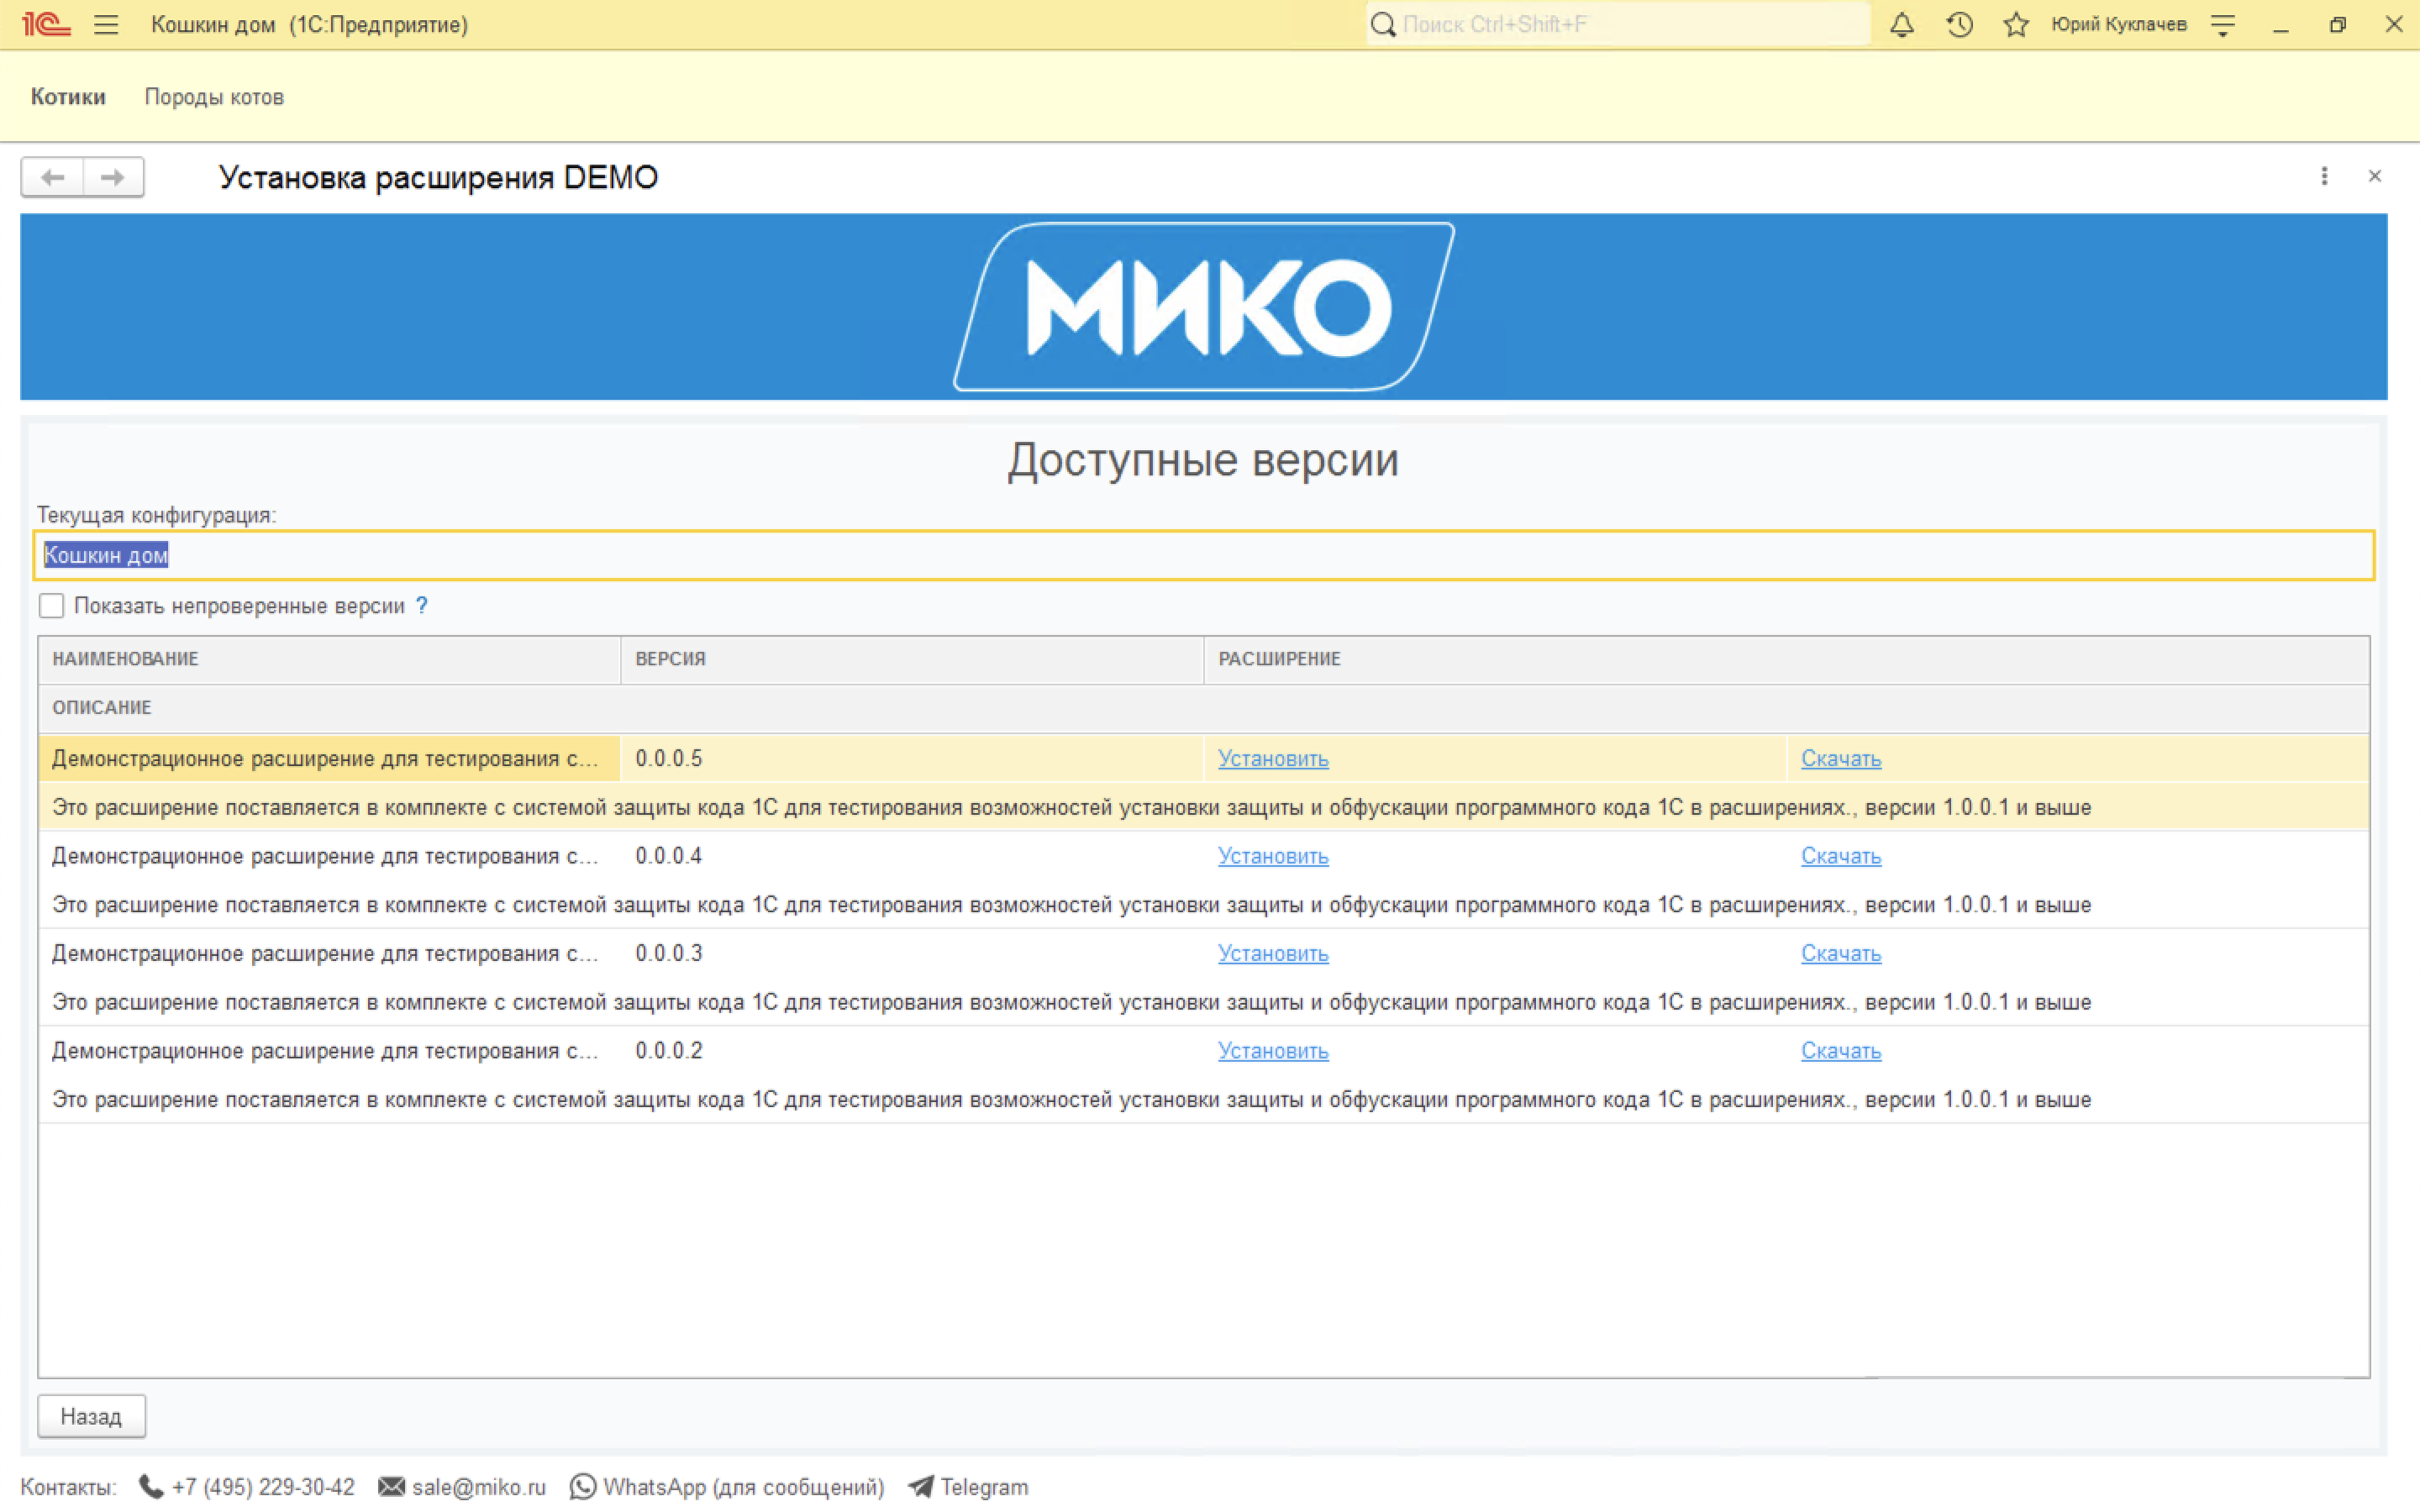Open the Породы котов section
The image size is (2420, 1512).
(214, 97)
